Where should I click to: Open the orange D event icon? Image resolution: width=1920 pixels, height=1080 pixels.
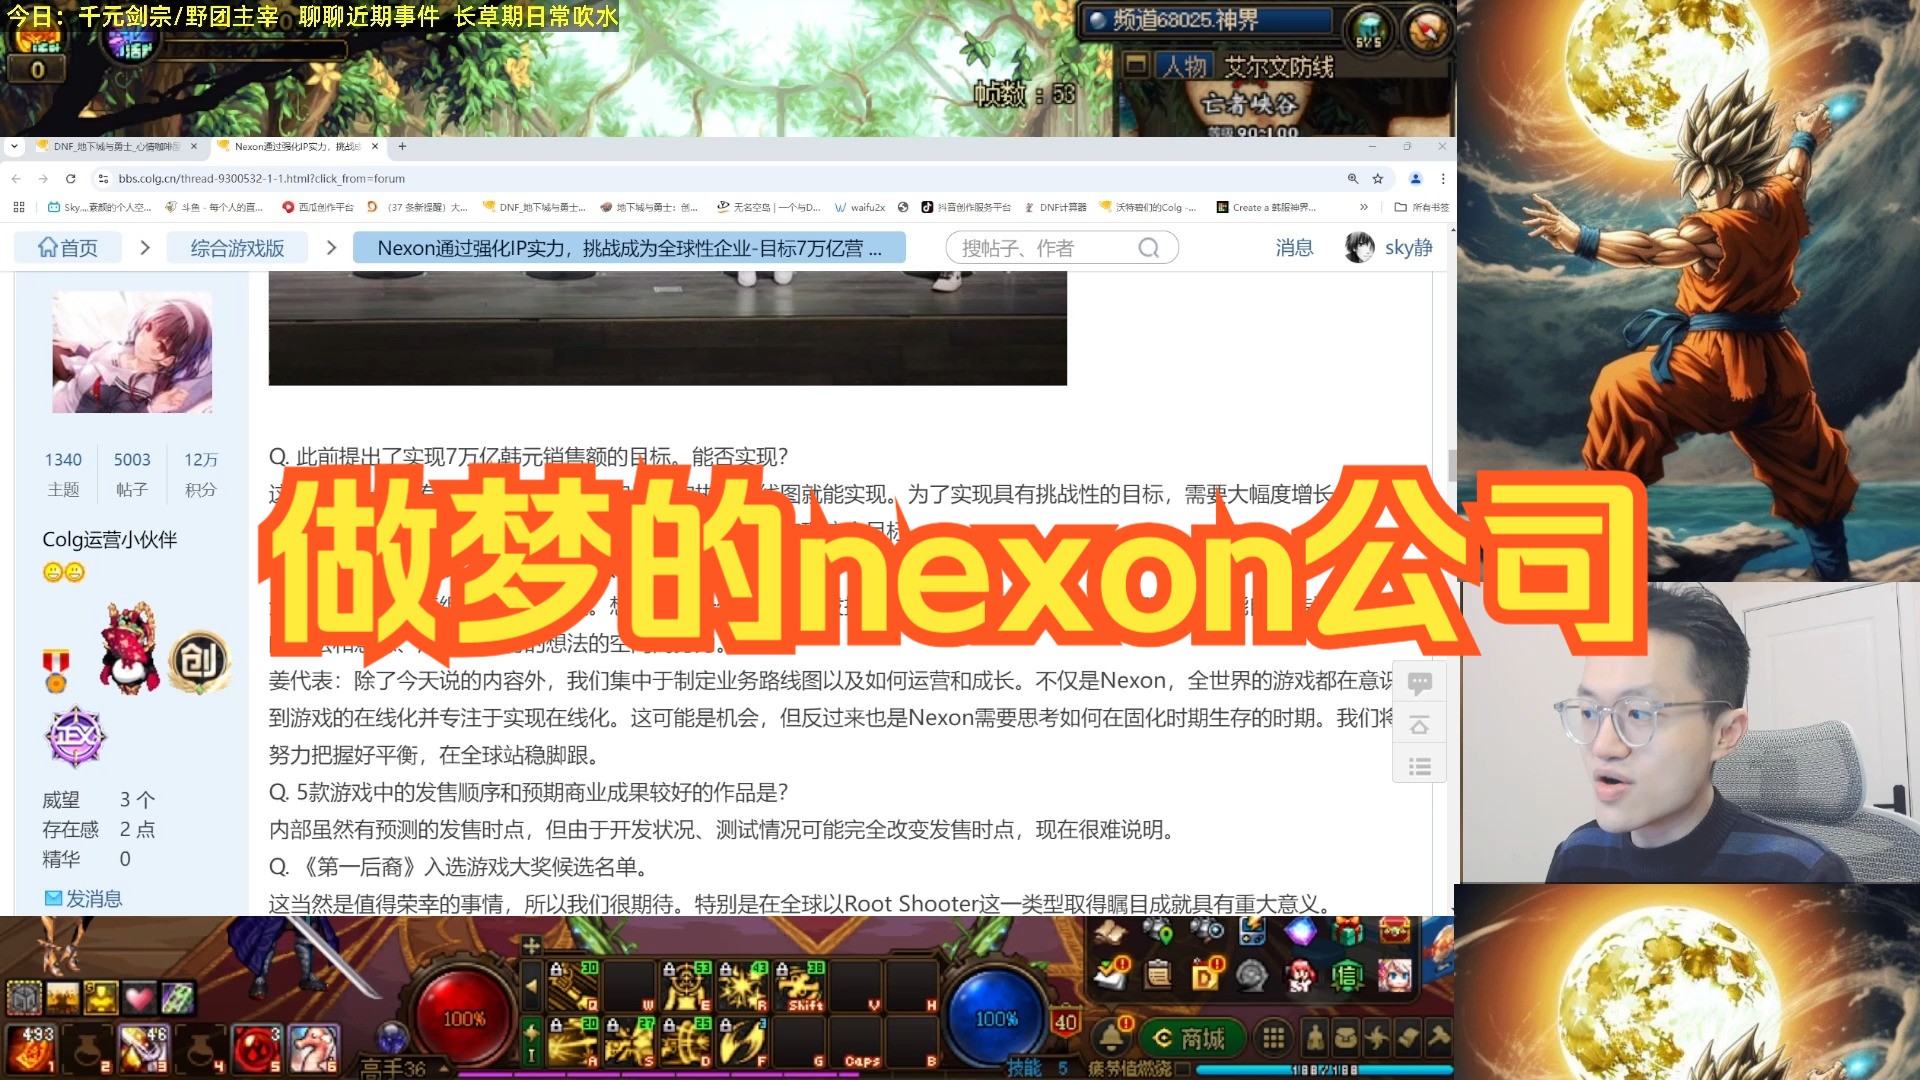pos(1206,974)
